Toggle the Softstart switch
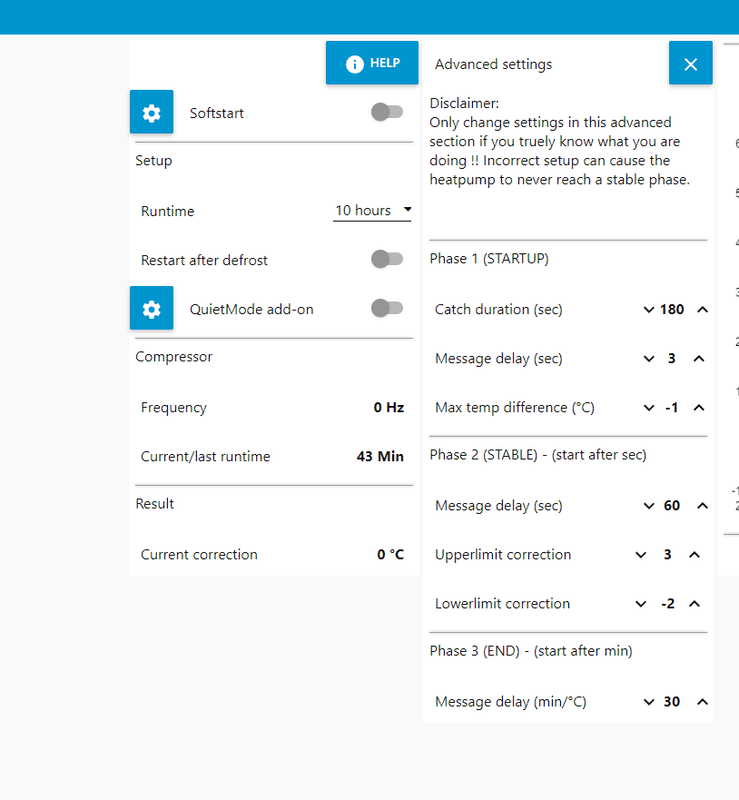Screen dimensions: 739x800 coord(387,112)
